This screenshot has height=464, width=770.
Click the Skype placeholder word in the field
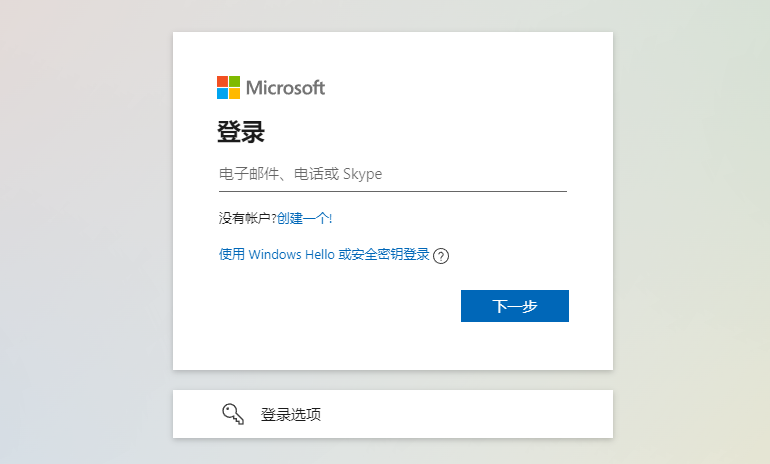(362, 174)
